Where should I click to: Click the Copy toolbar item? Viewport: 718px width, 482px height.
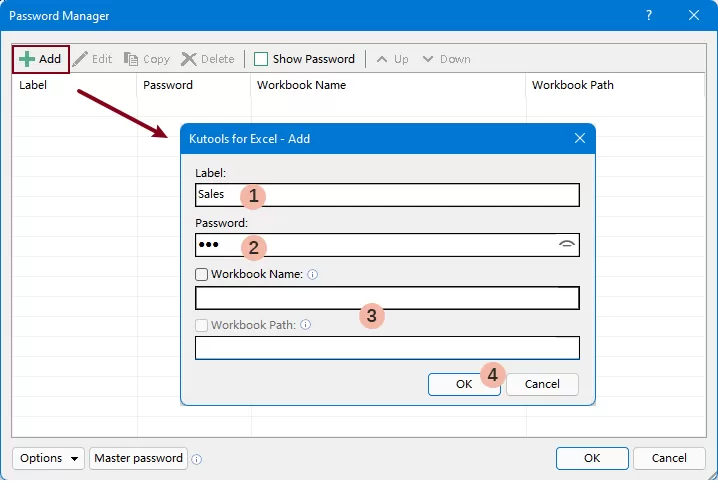click(x=147, y=59)
